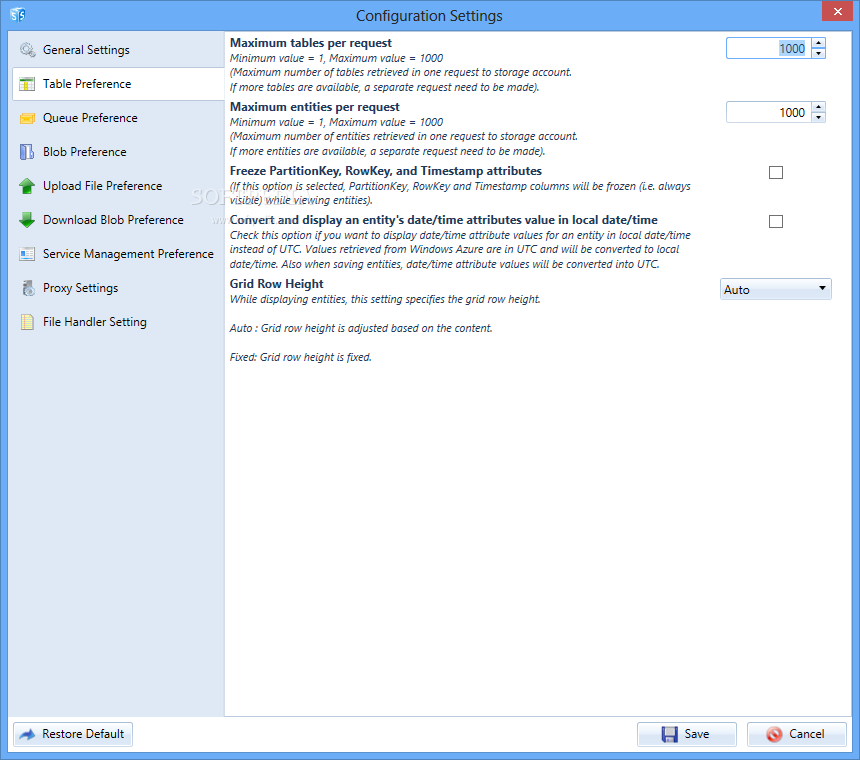
Task: Click the Proxy Settings icon
Action: pyautogui.click(x=27, y=288)
